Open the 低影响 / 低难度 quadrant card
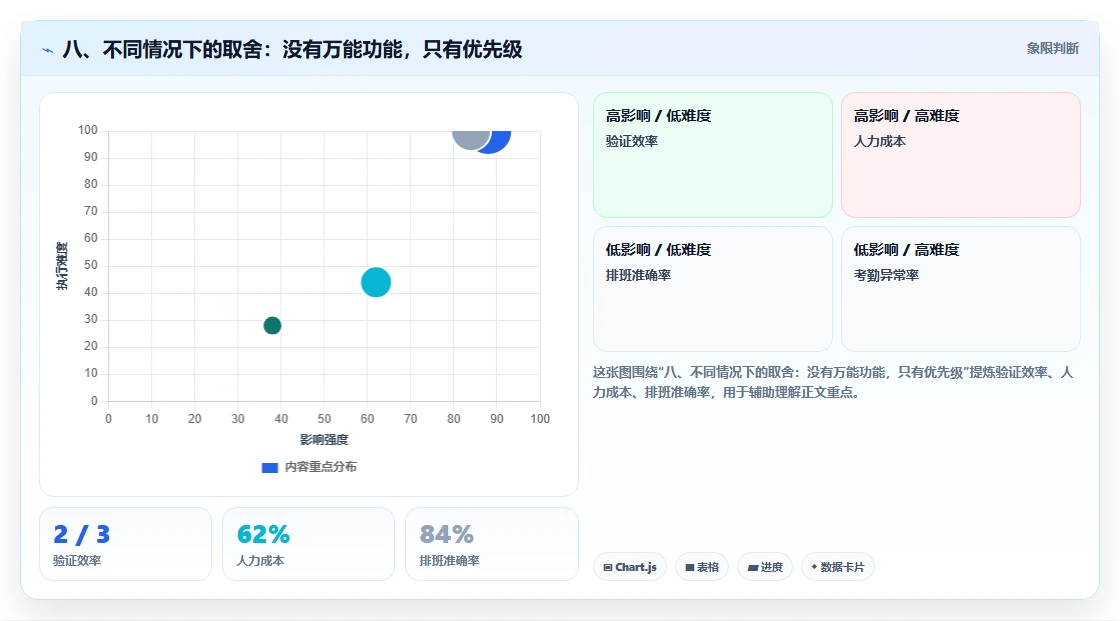 click(713, 289)
